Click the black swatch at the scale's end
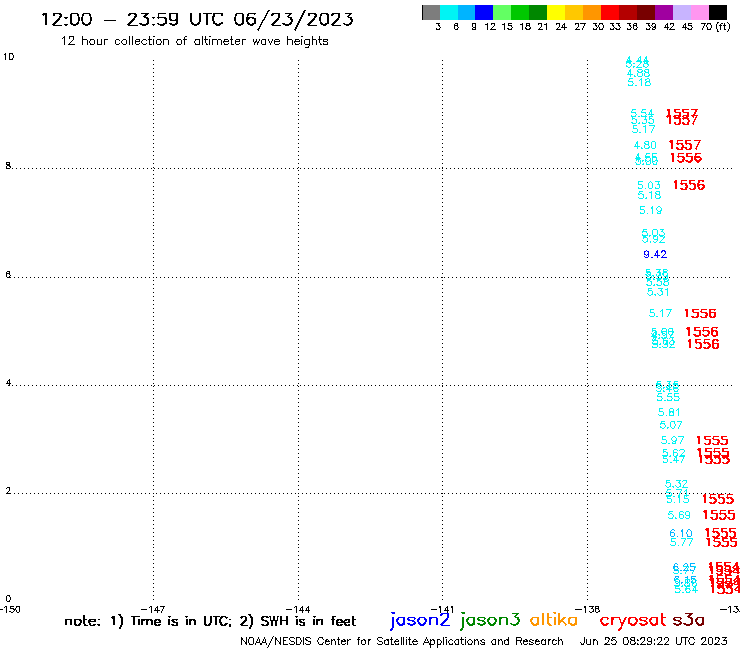 click(x=717, y=12)
